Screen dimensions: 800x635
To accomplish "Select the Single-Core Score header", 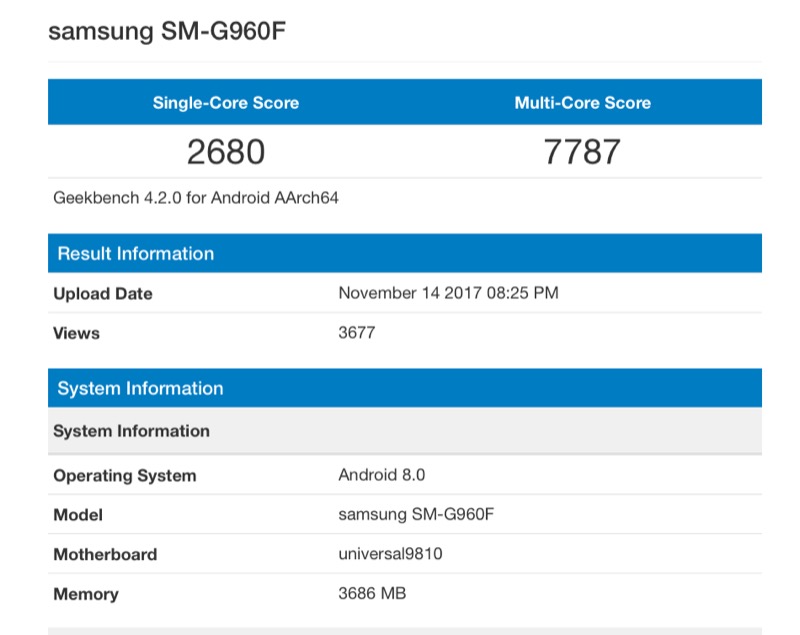I will point(225,103).
